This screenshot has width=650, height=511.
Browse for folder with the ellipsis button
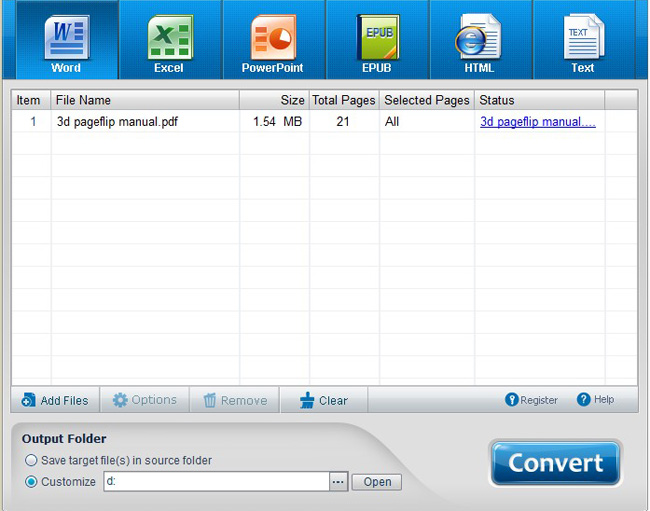coord(338,482)
